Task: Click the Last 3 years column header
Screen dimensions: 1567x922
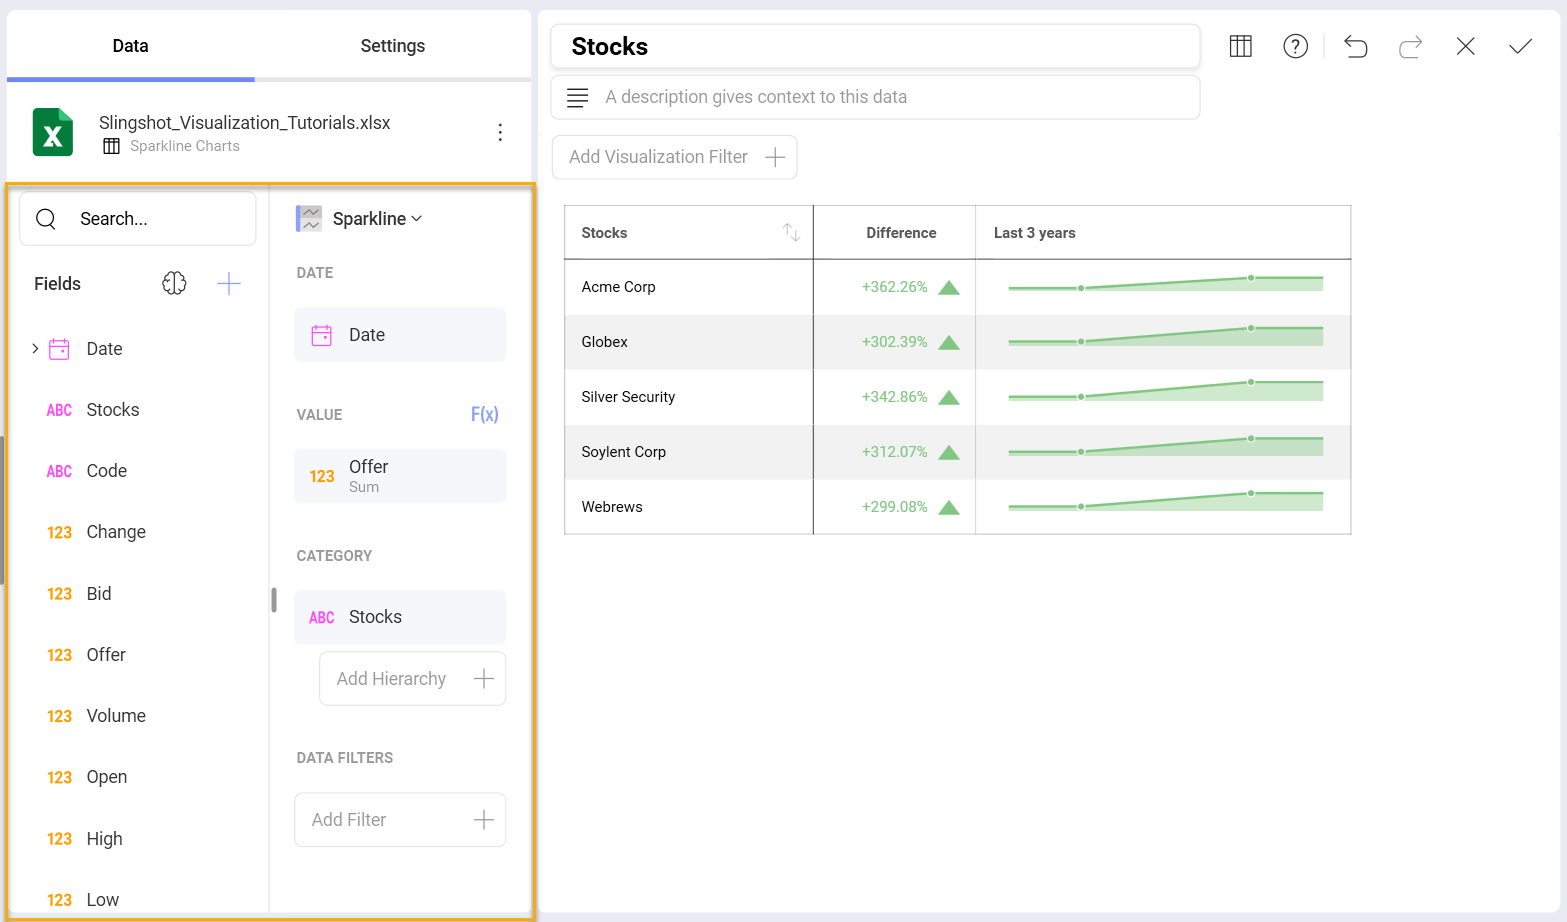Action: [1035, 233]
